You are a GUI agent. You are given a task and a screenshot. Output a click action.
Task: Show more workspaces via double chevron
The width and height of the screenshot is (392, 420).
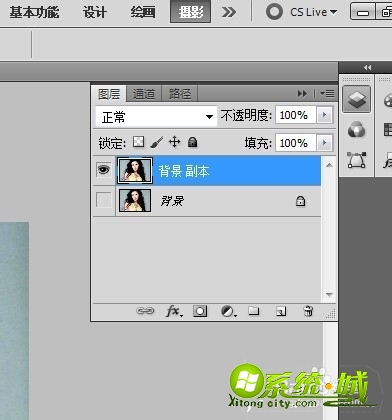tap(229, 12)
